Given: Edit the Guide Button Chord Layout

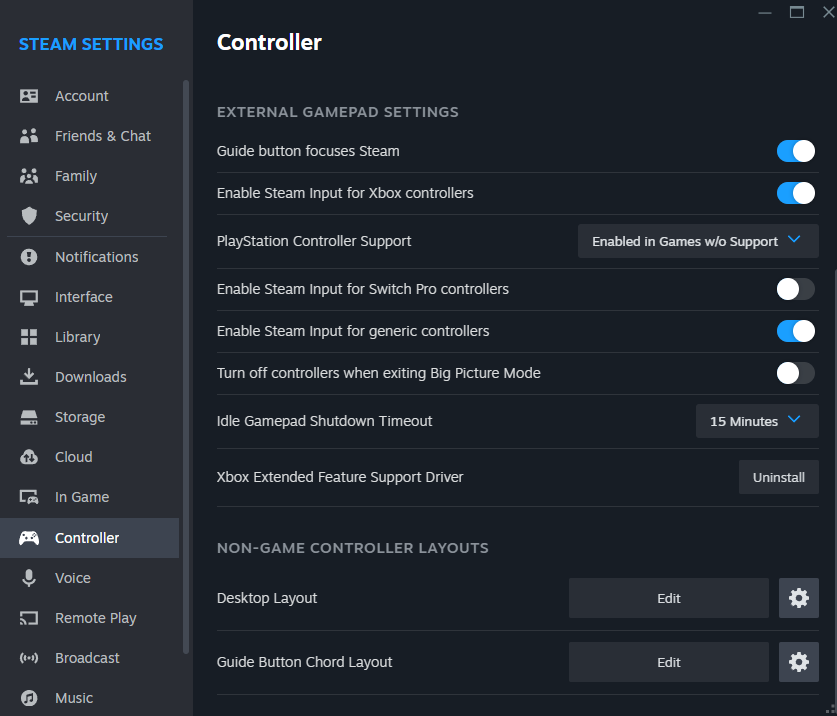Looking at the screenshot, I should point(668,662).
